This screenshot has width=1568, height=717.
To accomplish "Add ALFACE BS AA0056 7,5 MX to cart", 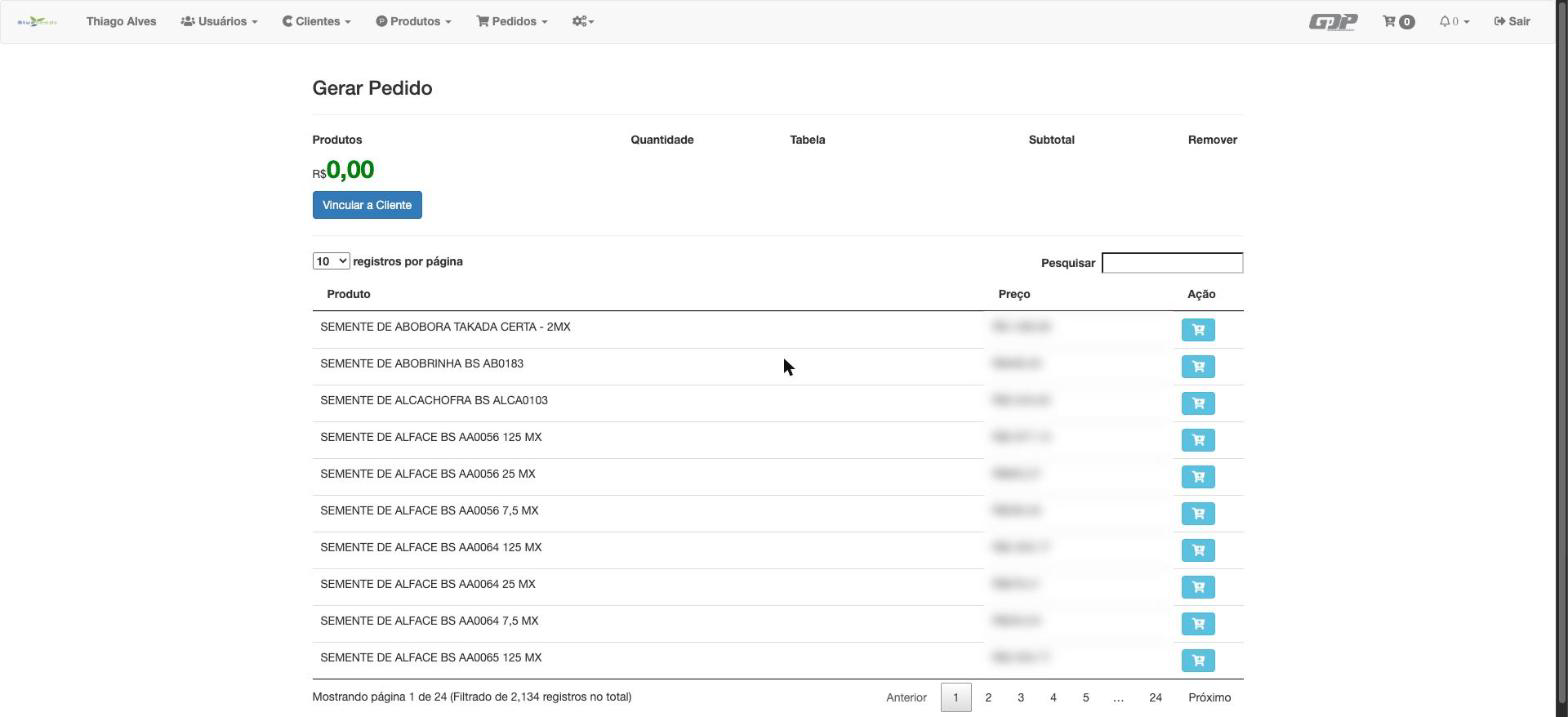I will (1198, 514).
